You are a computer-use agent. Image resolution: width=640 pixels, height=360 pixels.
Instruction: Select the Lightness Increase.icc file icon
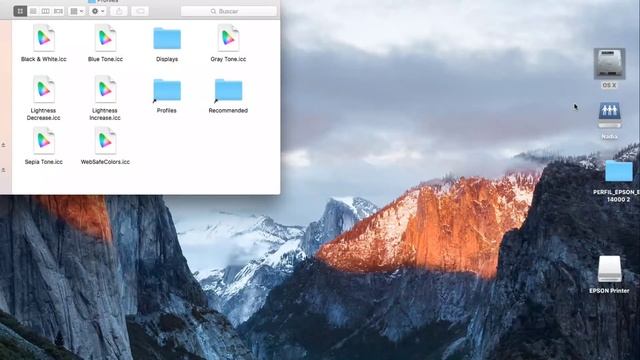(105, 89)
